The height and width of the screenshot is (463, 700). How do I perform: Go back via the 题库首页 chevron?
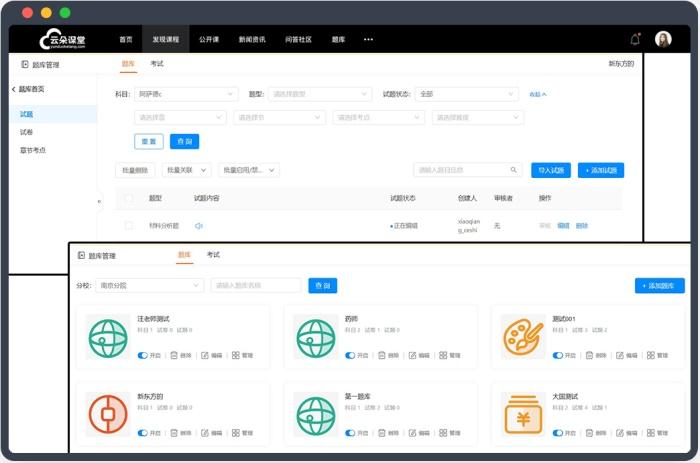tap(14, 89)
